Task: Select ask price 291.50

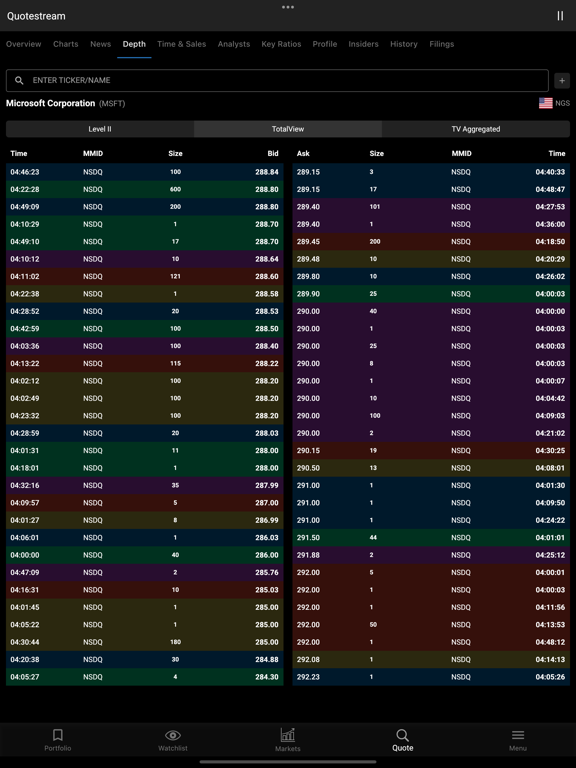Action: tap(308, 537)
